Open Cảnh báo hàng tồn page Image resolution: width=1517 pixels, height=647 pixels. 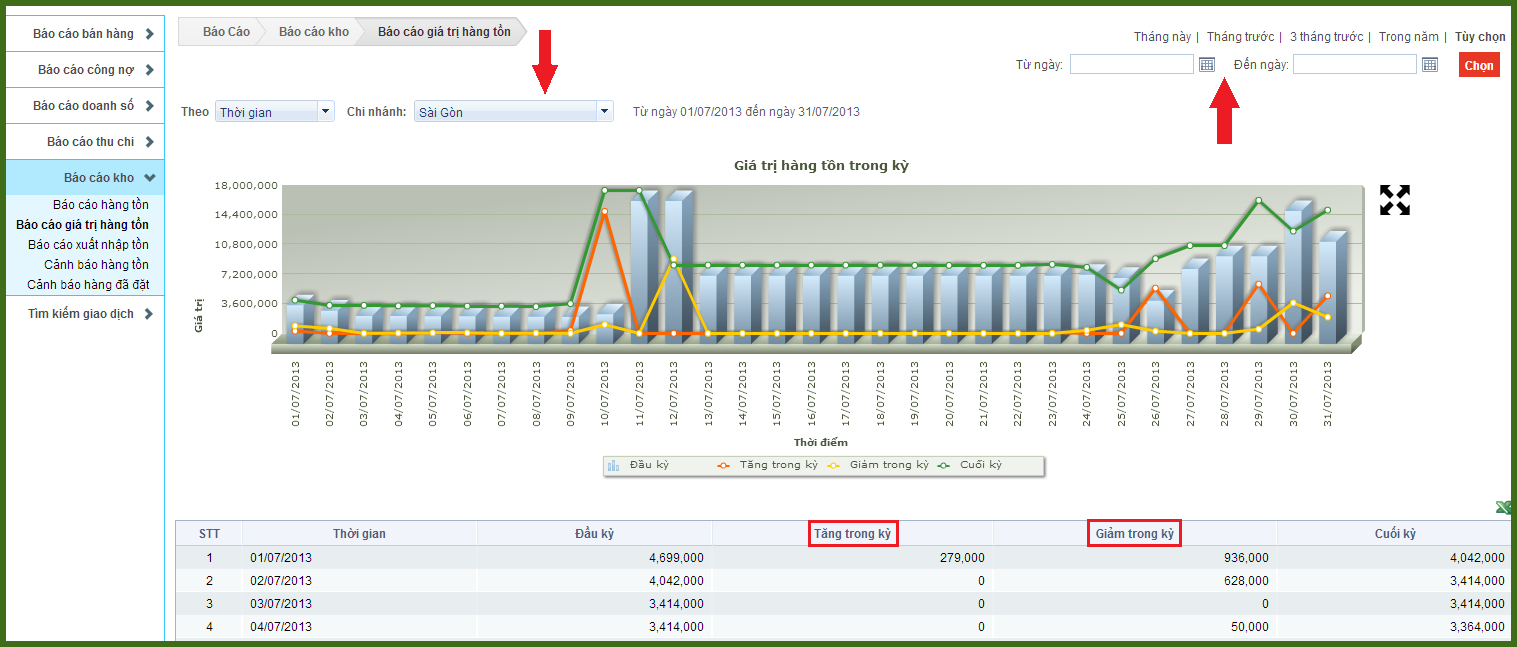click(96, 265)
